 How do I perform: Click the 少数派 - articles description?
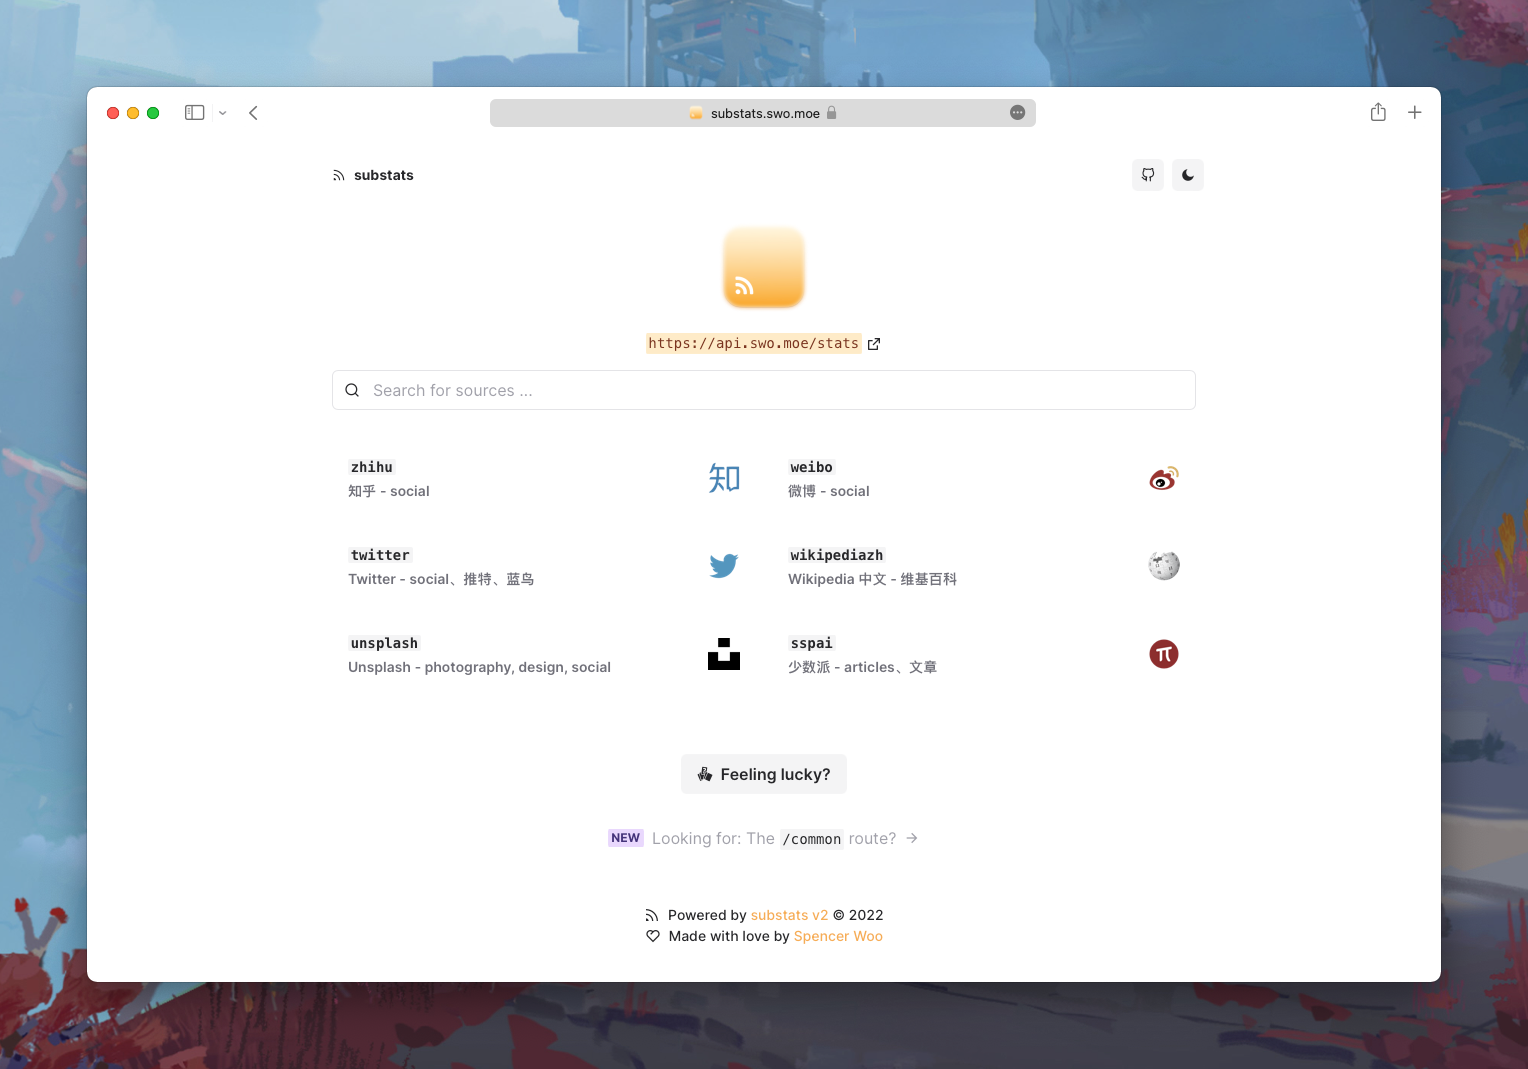click(x=862, y=667)
